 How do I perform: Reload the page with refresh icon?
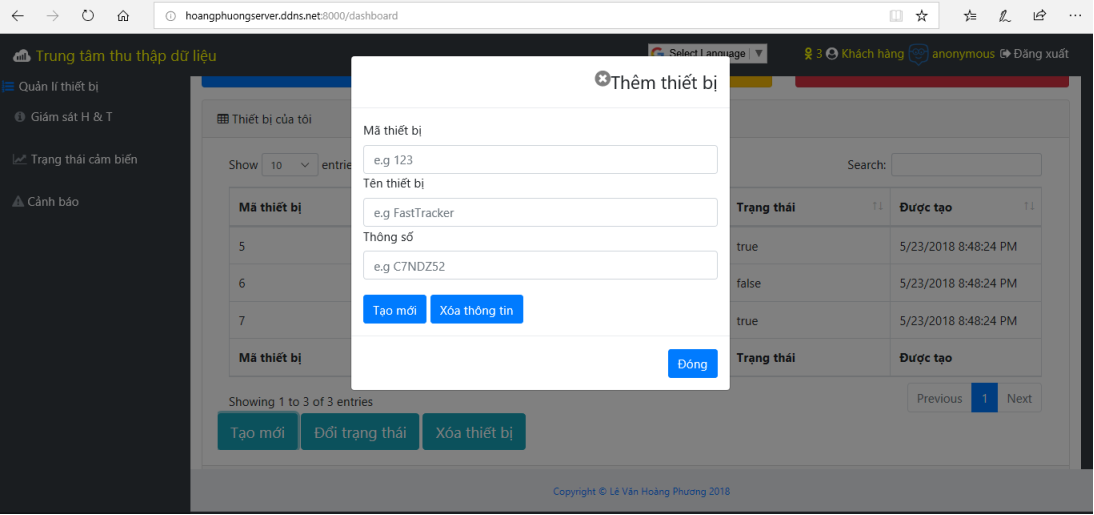[88, 15]
